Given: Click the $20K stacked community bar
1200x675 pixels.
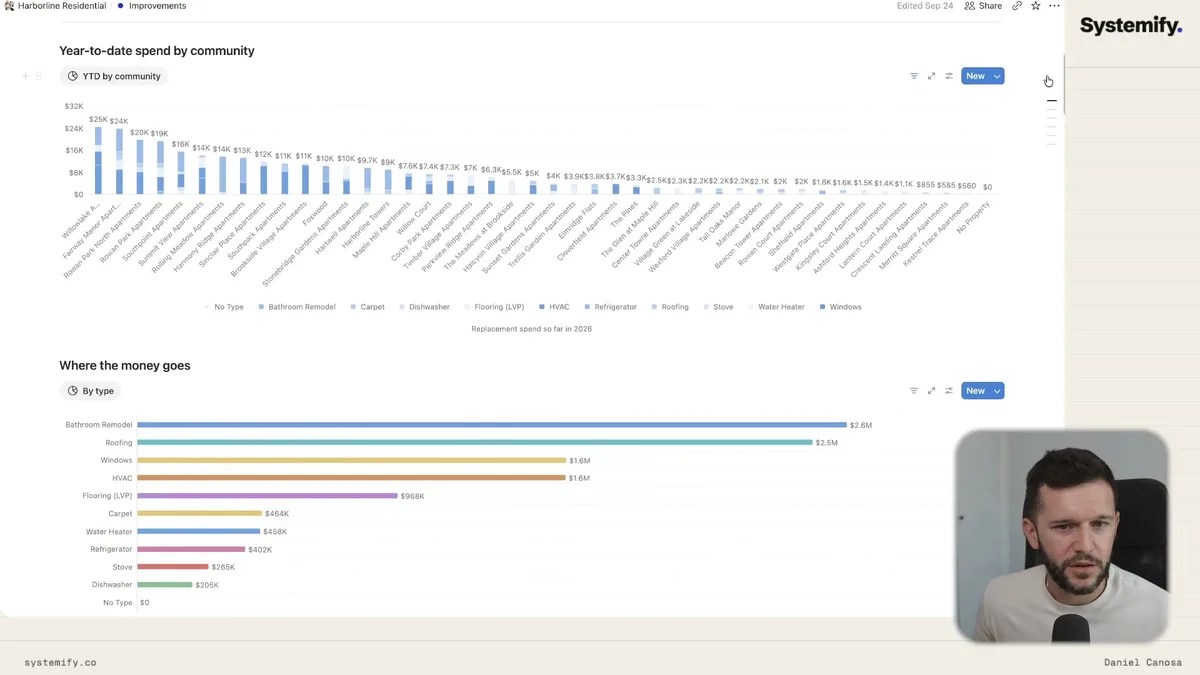Looking at the screenshot, I should pos(140,167).
